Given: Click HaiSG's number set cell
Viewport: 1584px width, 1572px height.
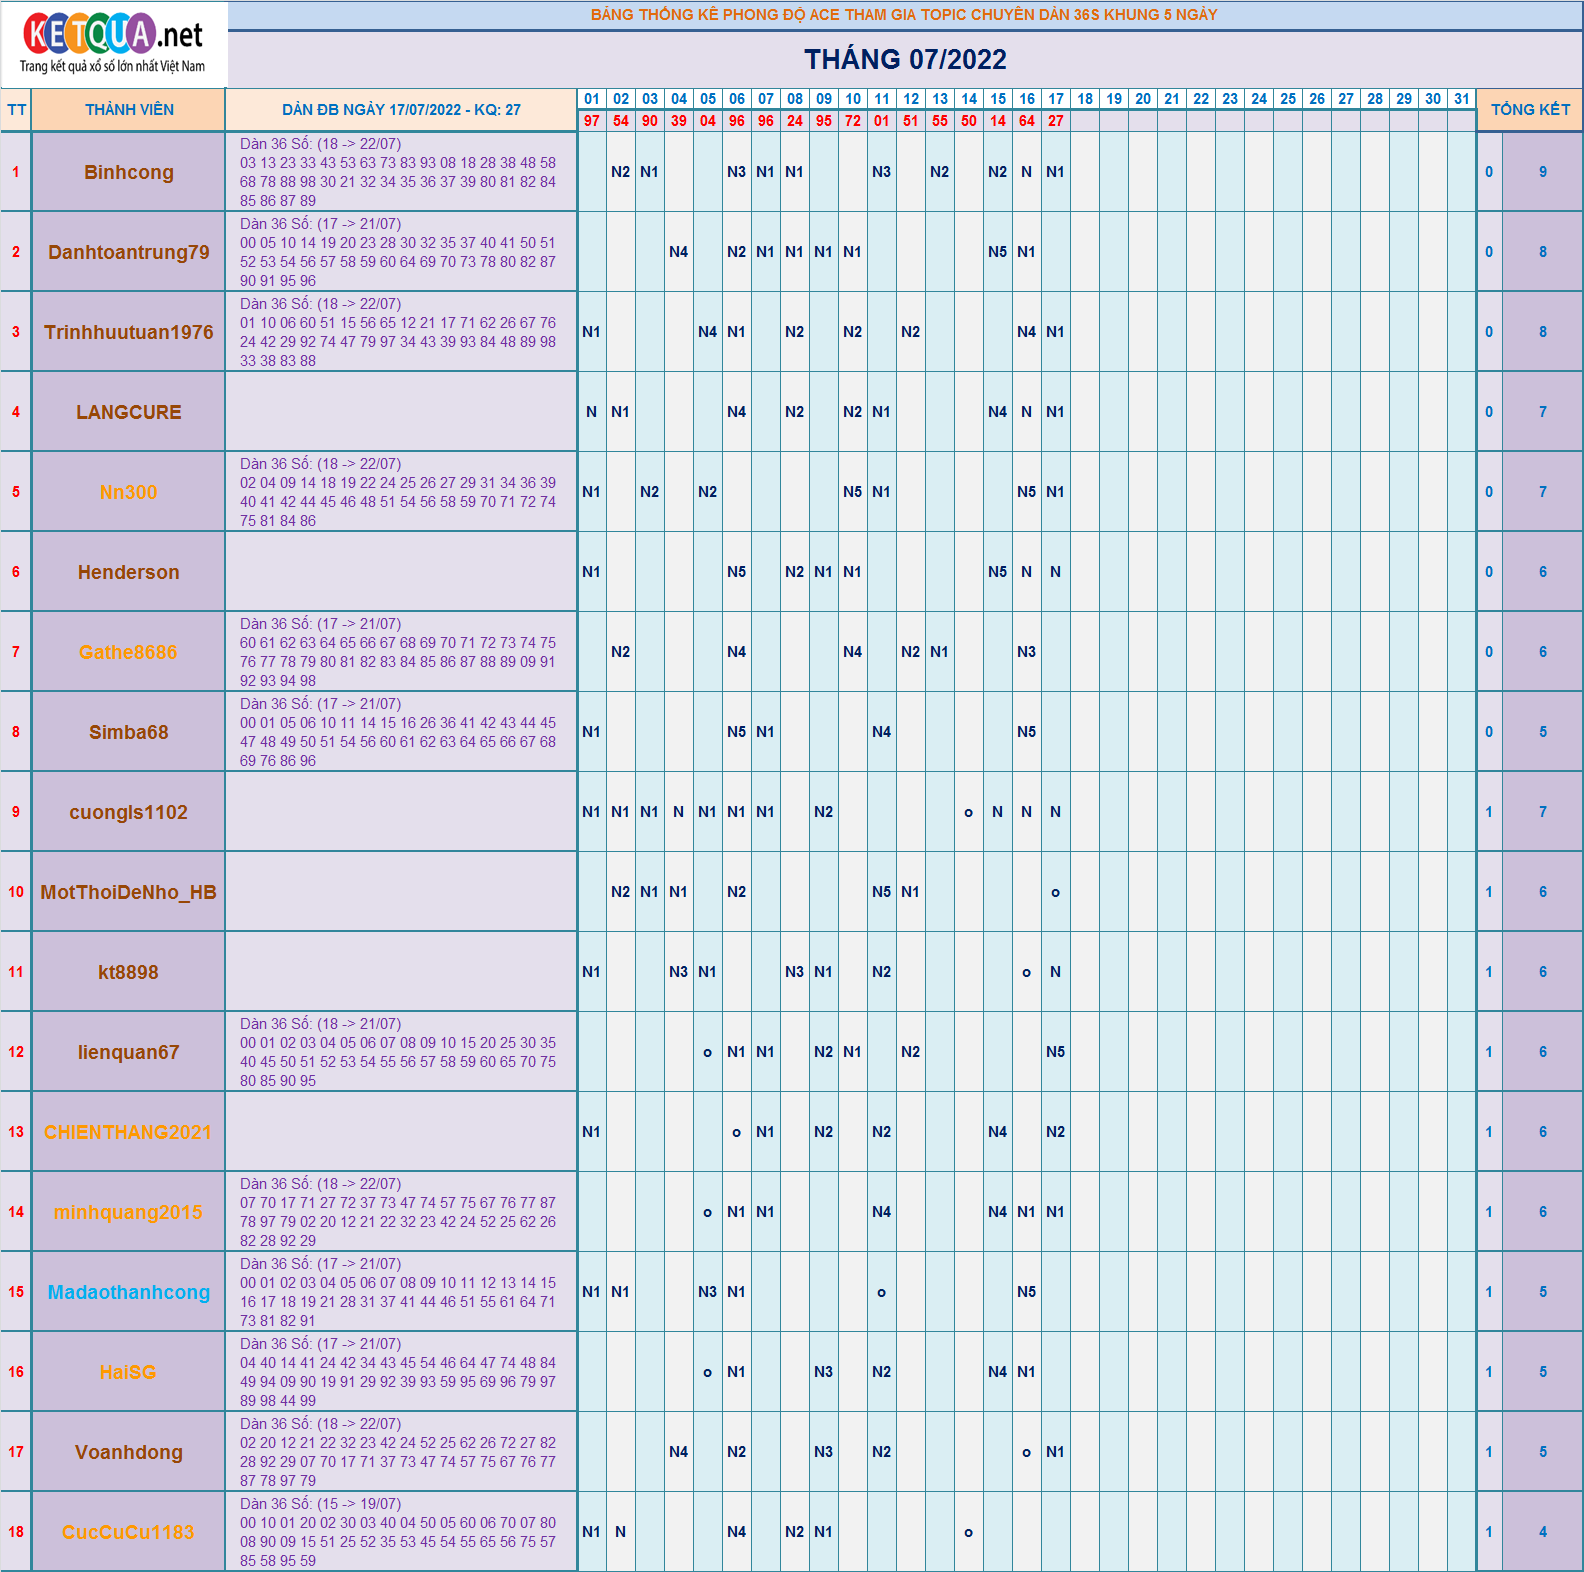Looking at the screenshot, I should [401, 1372].
